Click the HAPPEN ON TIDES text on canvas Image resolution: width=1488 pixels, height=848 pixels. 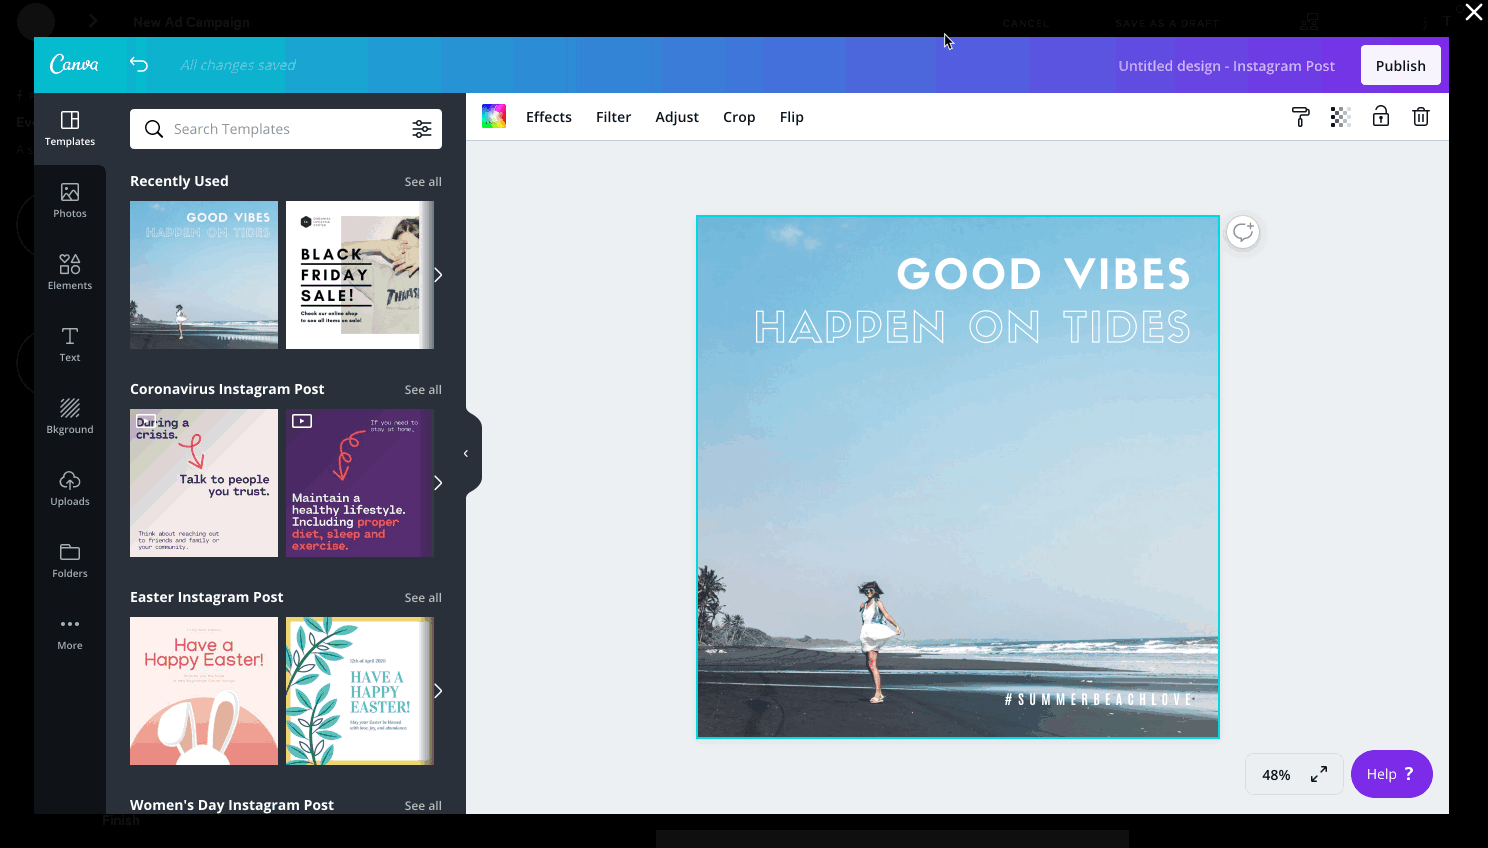(972, 327)
